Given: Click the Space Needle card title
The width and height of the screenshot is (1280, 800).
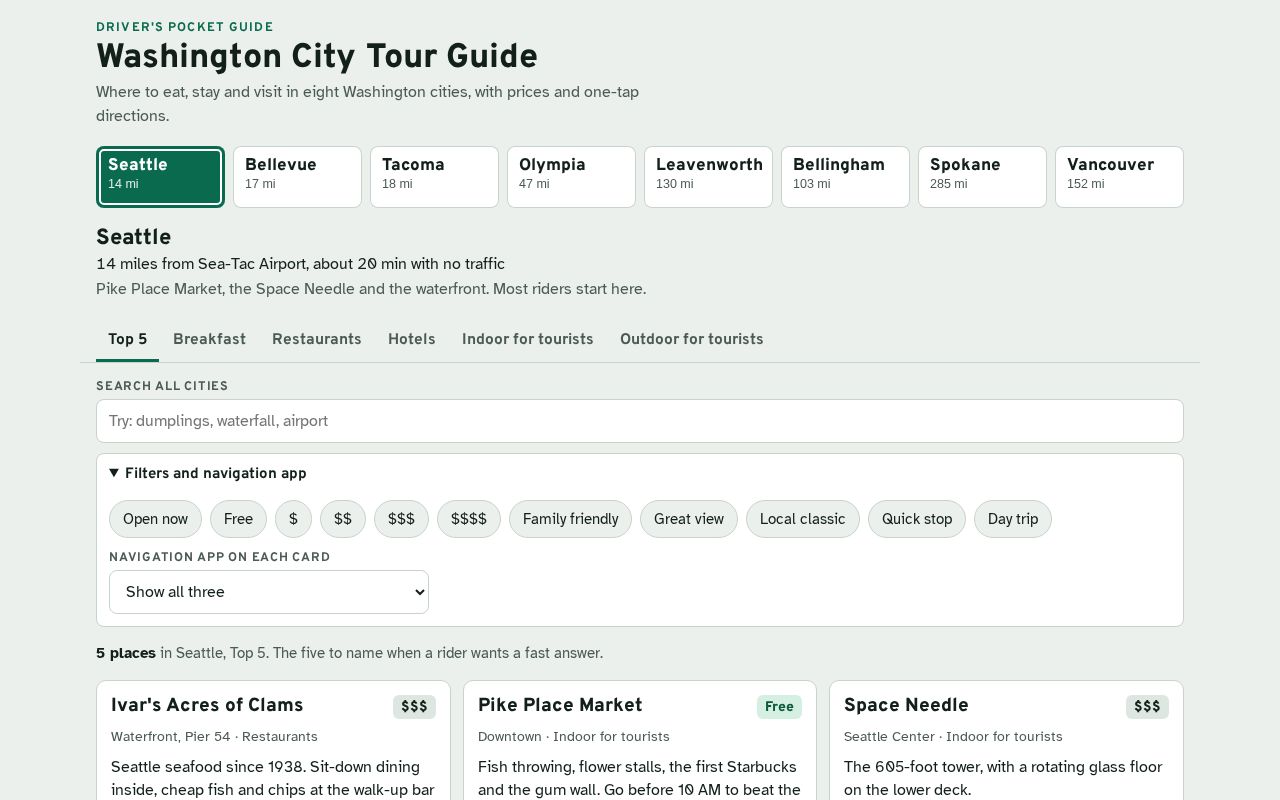Looking at the screenshot, I should (906, 705).
